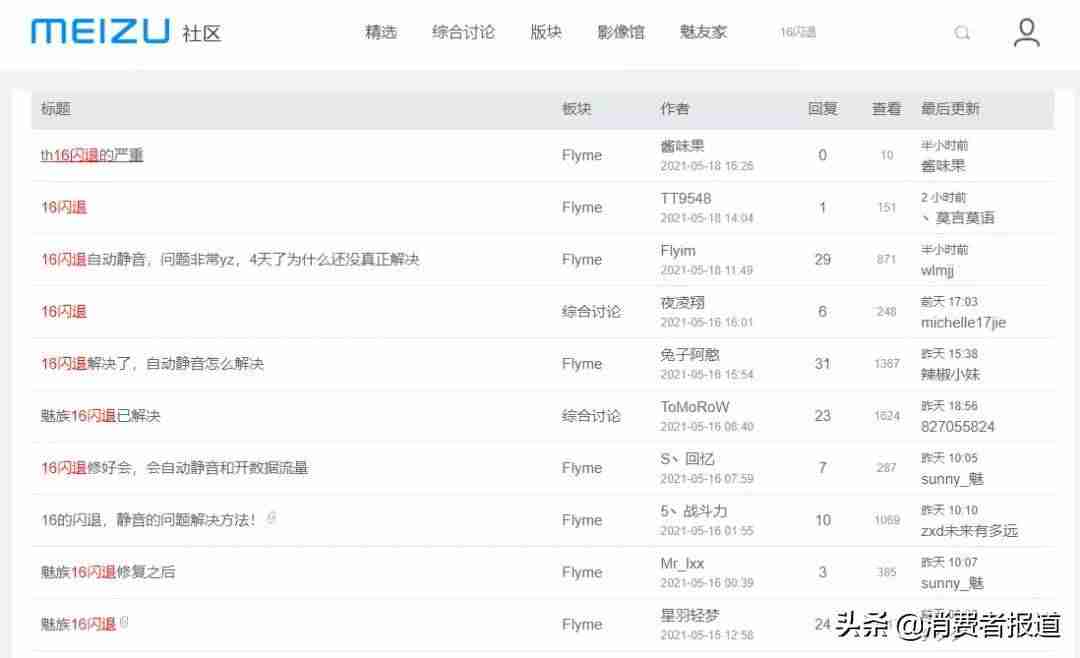The height and width of the screenshot is (658, 1080).
Task: Click the search magnifier icon
Action: point(962,32)
